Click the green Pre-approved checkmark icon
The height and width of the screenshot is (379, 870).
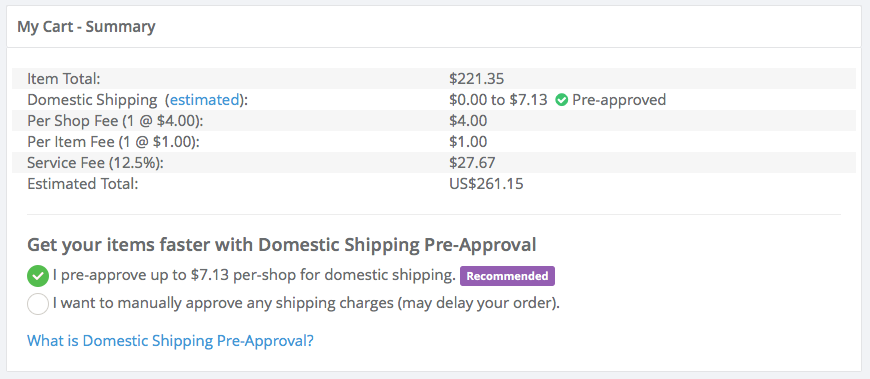pos(562,100)
